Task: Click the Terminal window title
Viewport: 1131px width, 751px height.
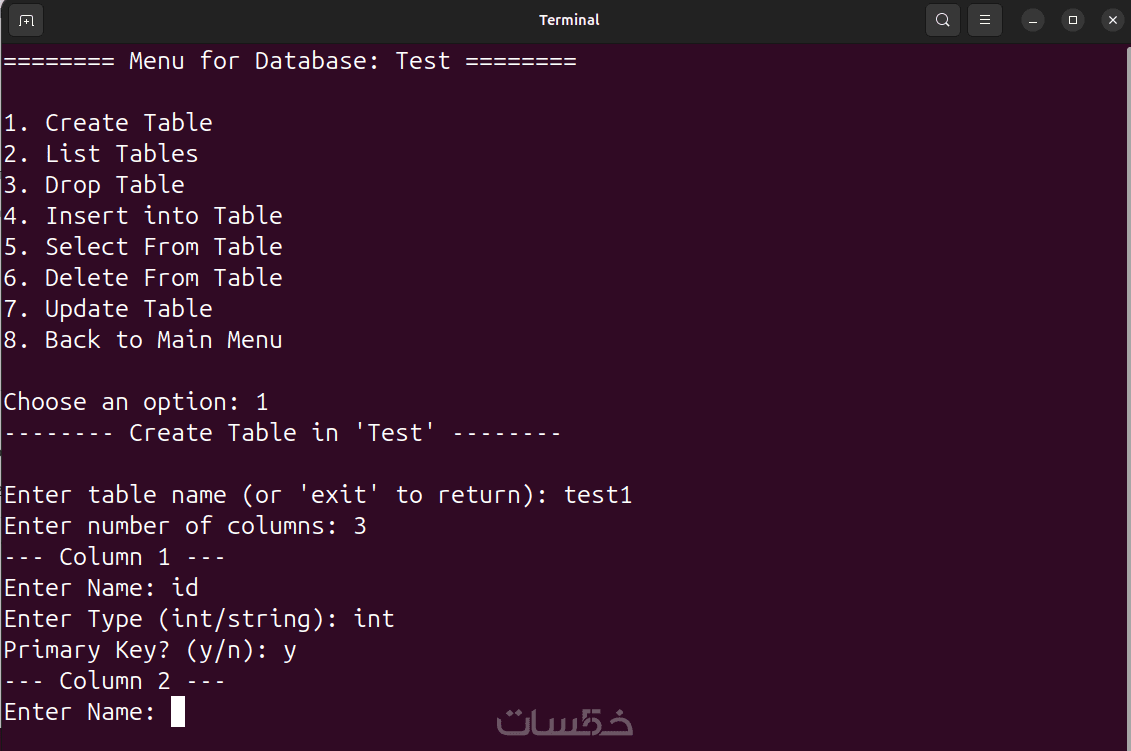Action: 569,20
